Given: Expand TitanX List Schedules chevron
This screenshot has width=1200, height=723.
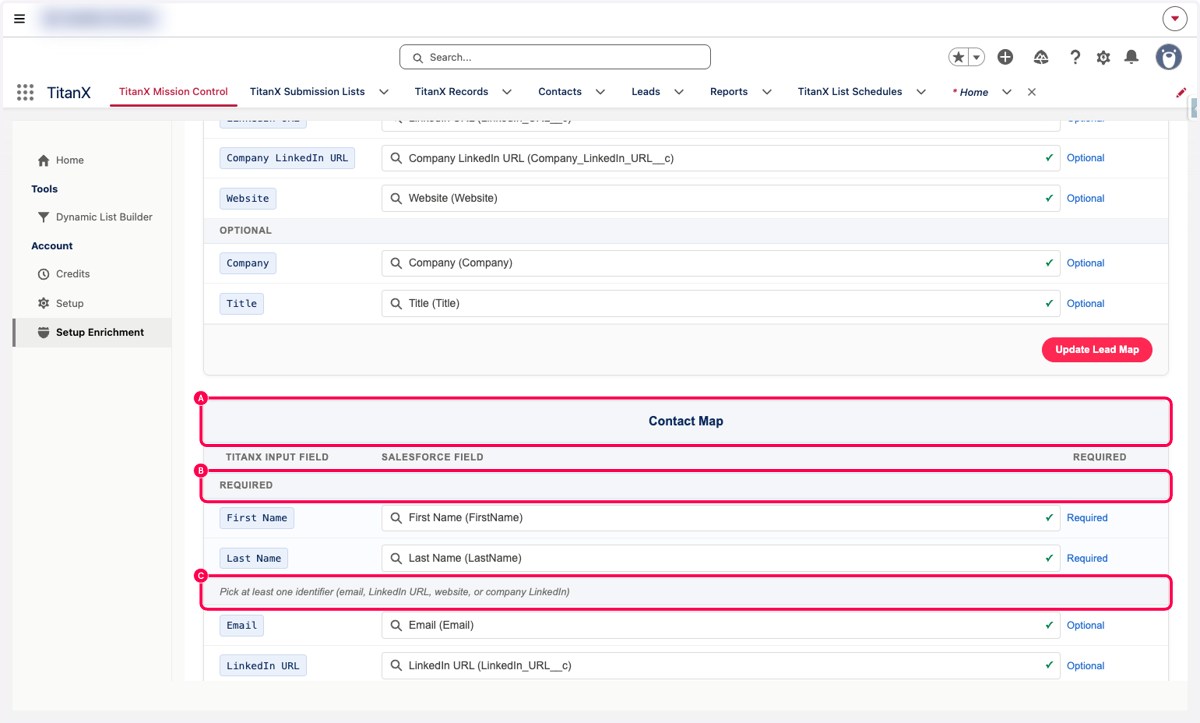Looking at the screenshot, I should coord(921,92).
